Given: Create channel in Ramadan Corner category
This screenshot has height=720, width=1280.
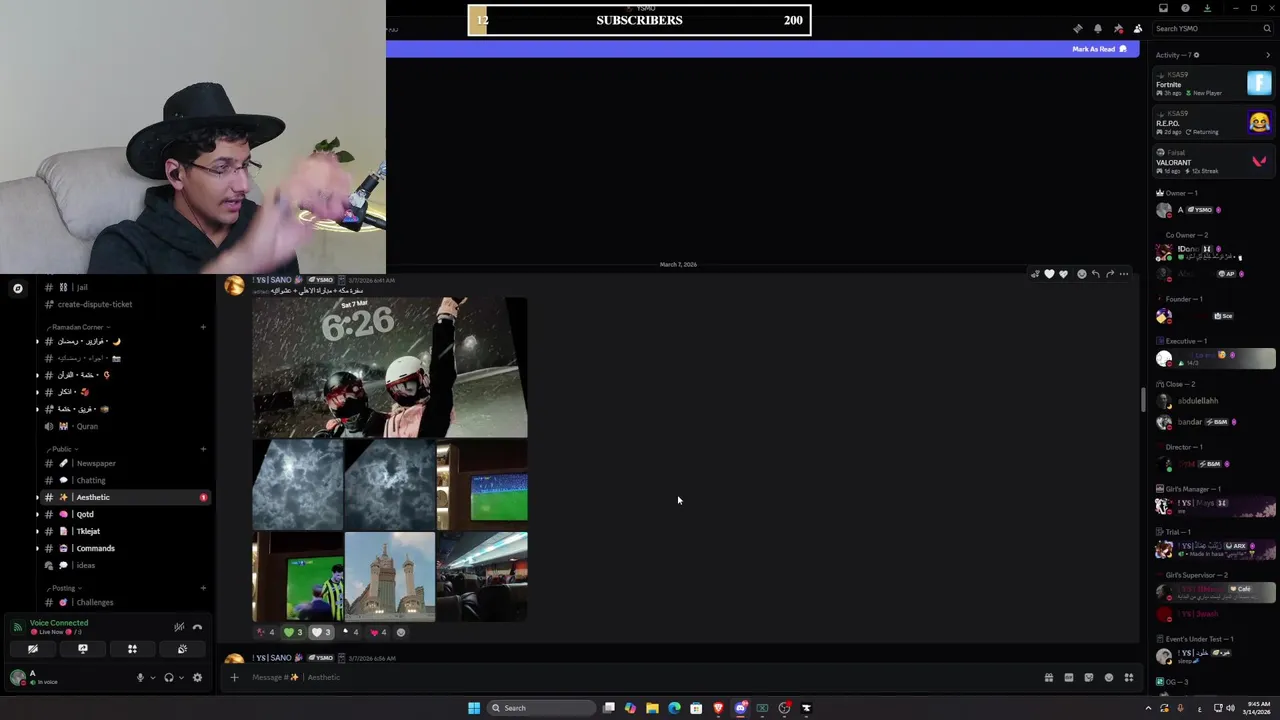Looking at the screenshot, I should click(x=203, y=327).
